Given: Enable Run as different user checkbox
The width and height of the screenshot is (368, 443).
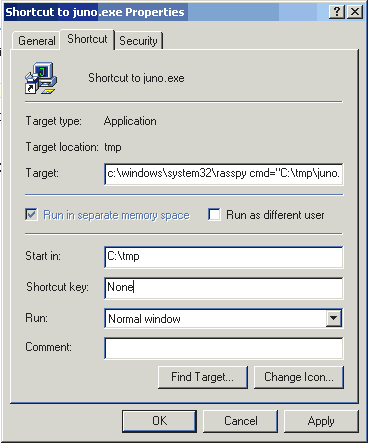Looking at the screenshot, I should pos(214,214).
